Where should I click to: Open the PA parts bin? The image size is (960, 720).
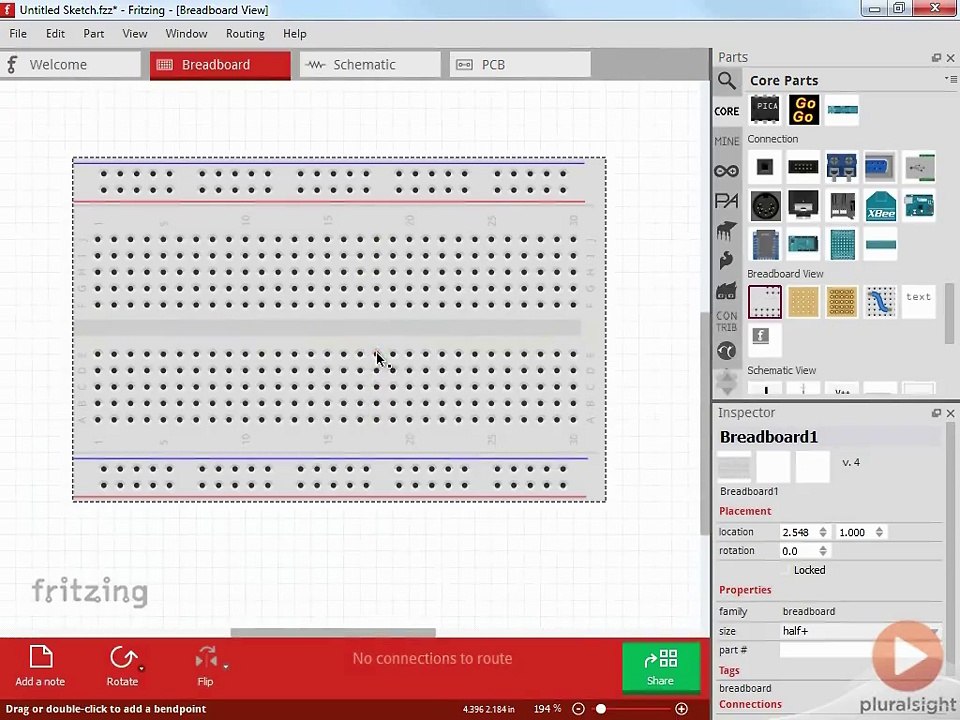727,201
